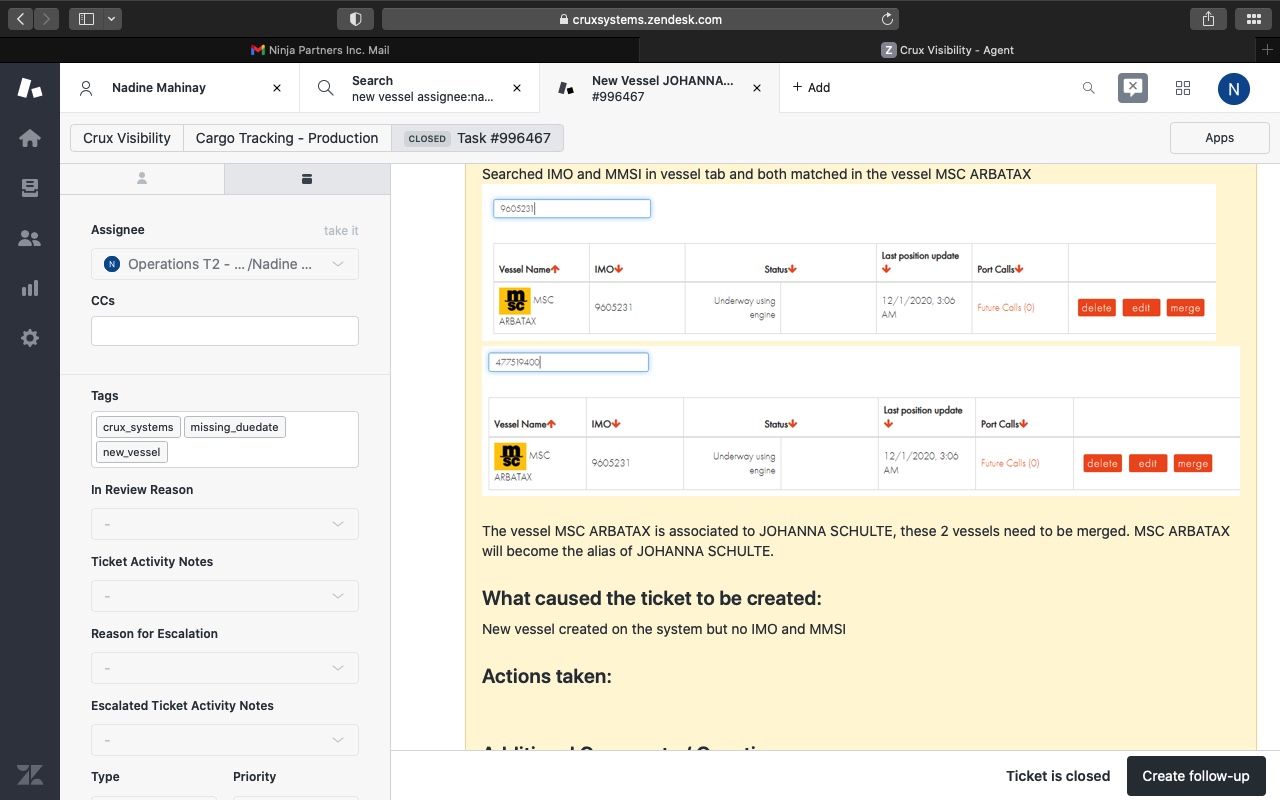Image resolution: width=1280 pixels, height=800 pixels.
Task: Expand the Assignee dropdown
Action: pyautogui.click(x=225, y=264)
